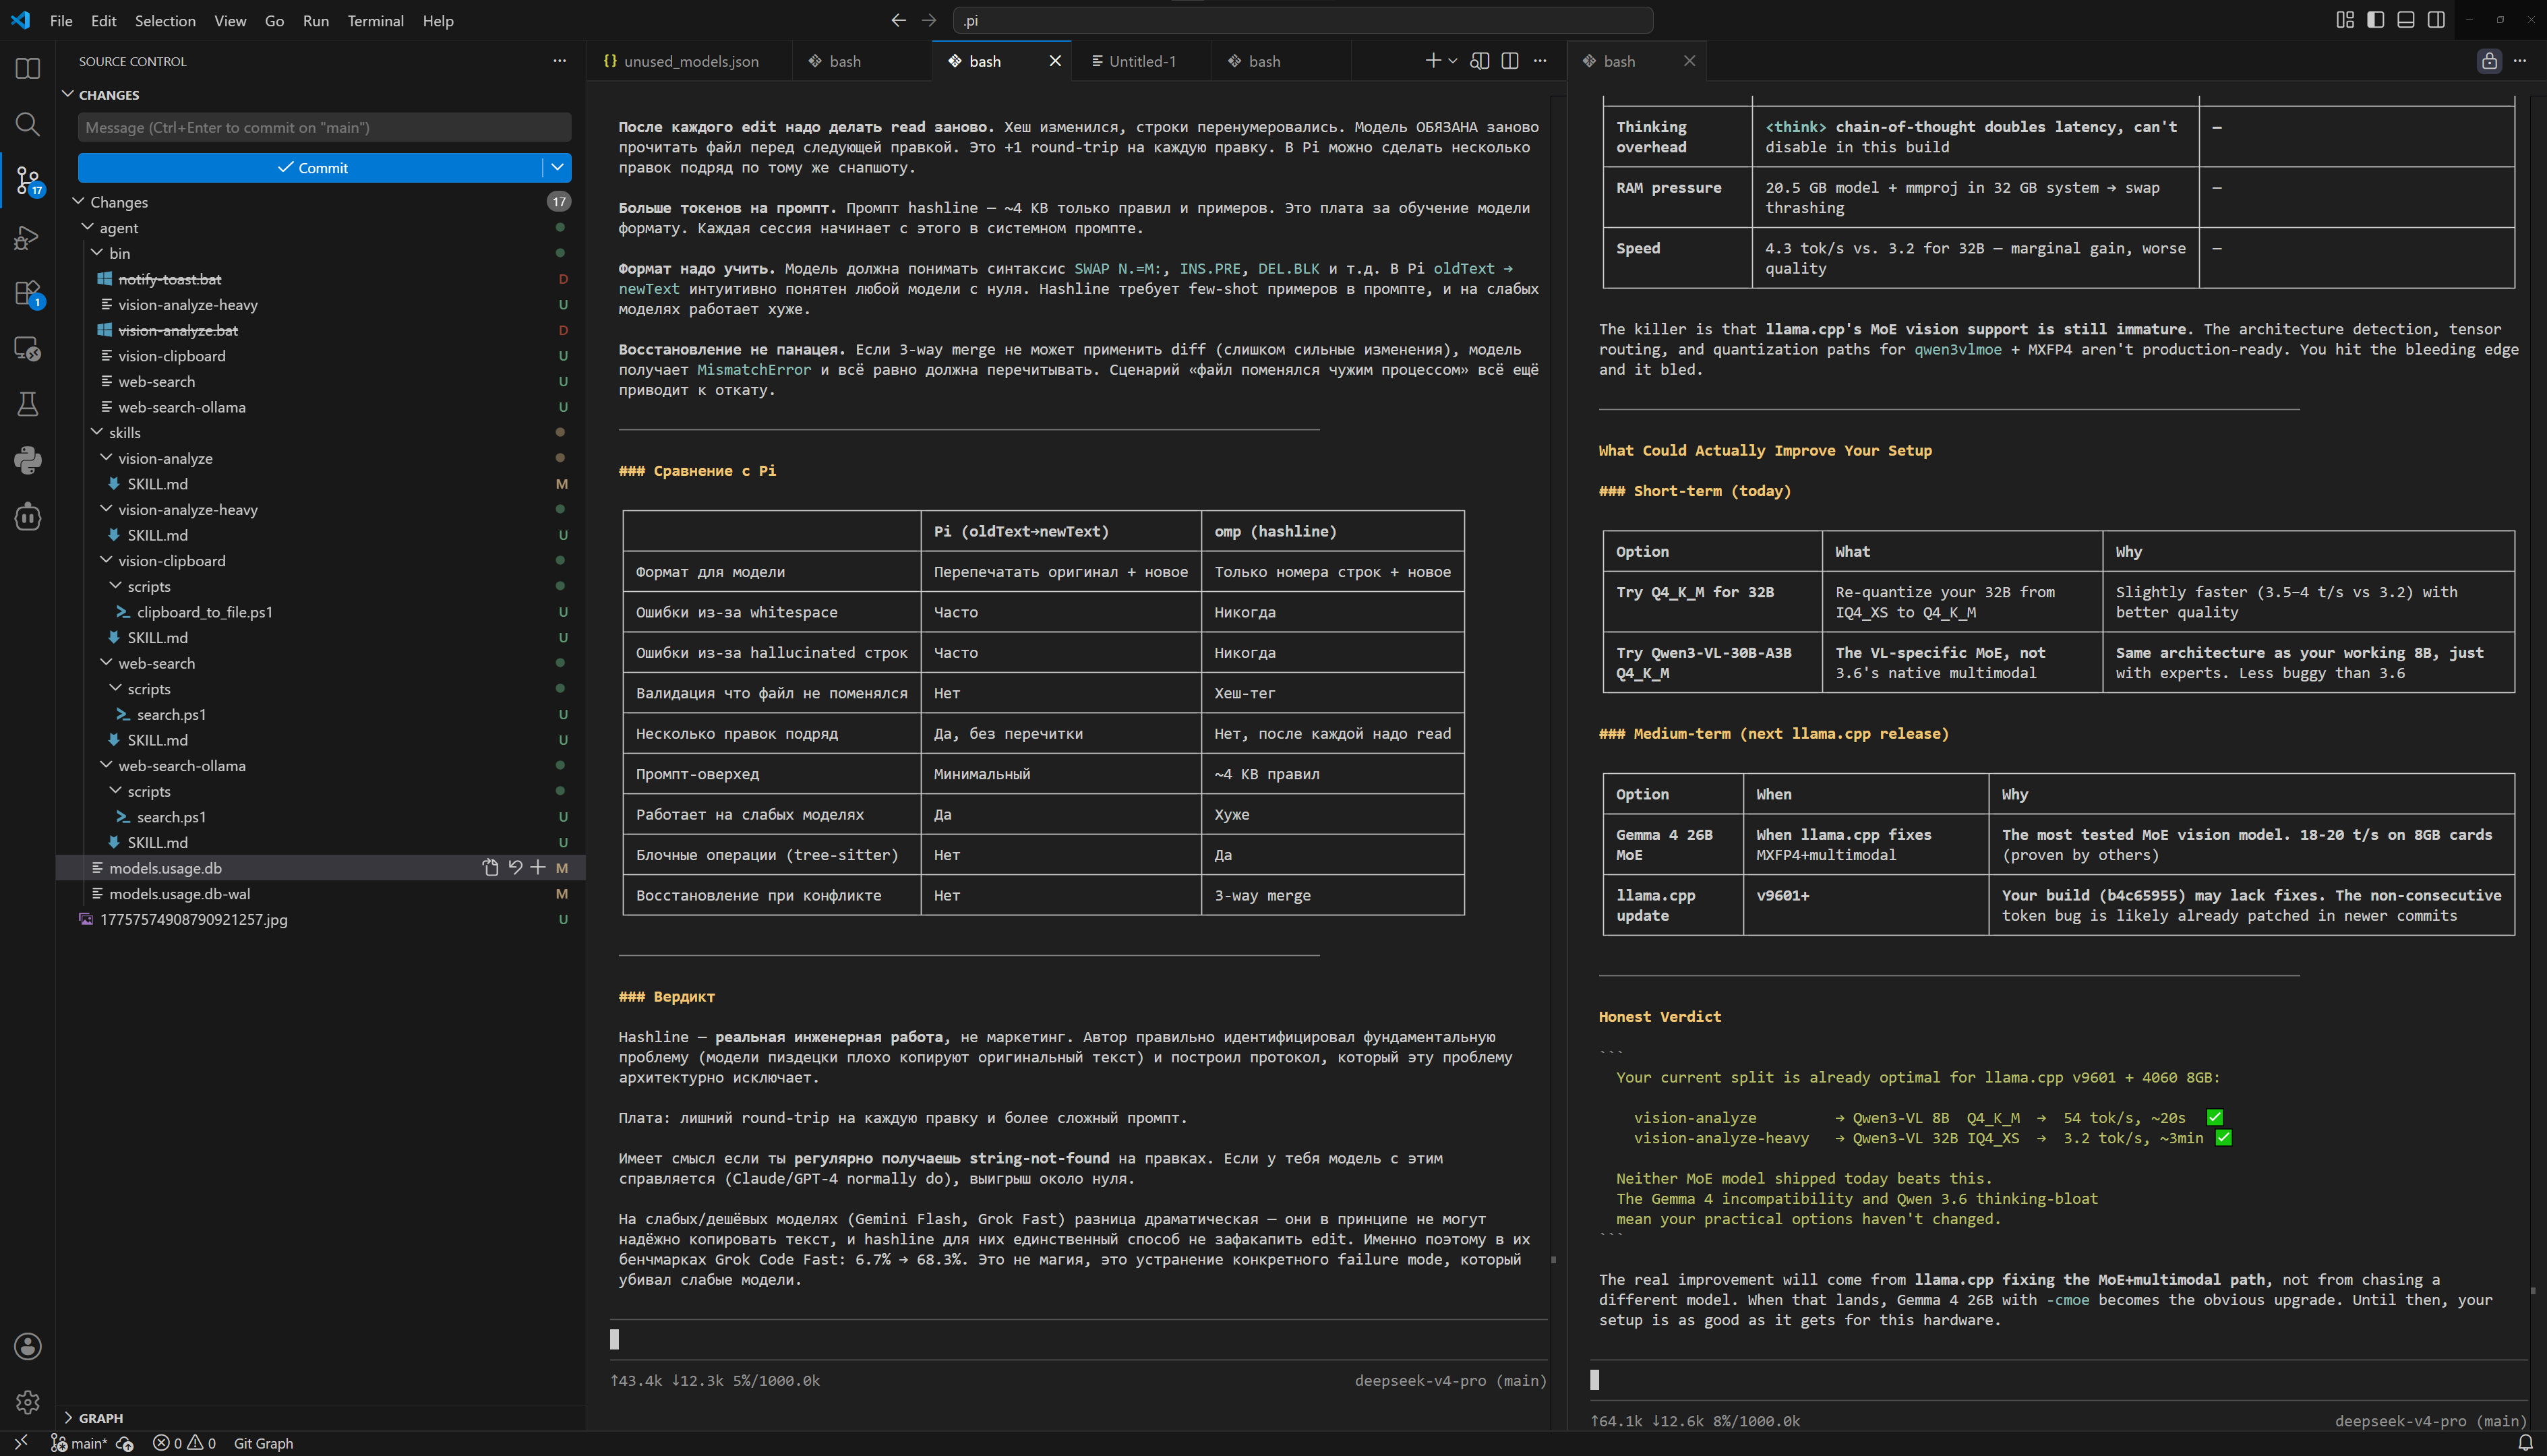
Task: Discard changes icon on models.usage.db row
Action: point(515,868)
